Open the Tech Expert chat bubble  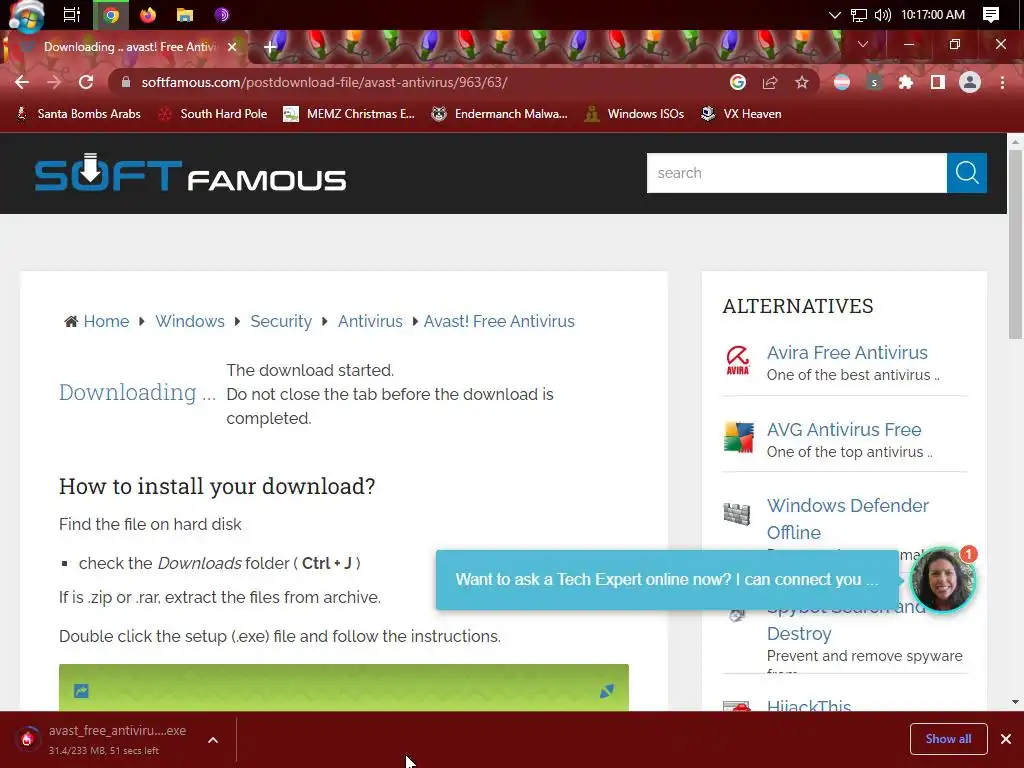pos(667,580)
